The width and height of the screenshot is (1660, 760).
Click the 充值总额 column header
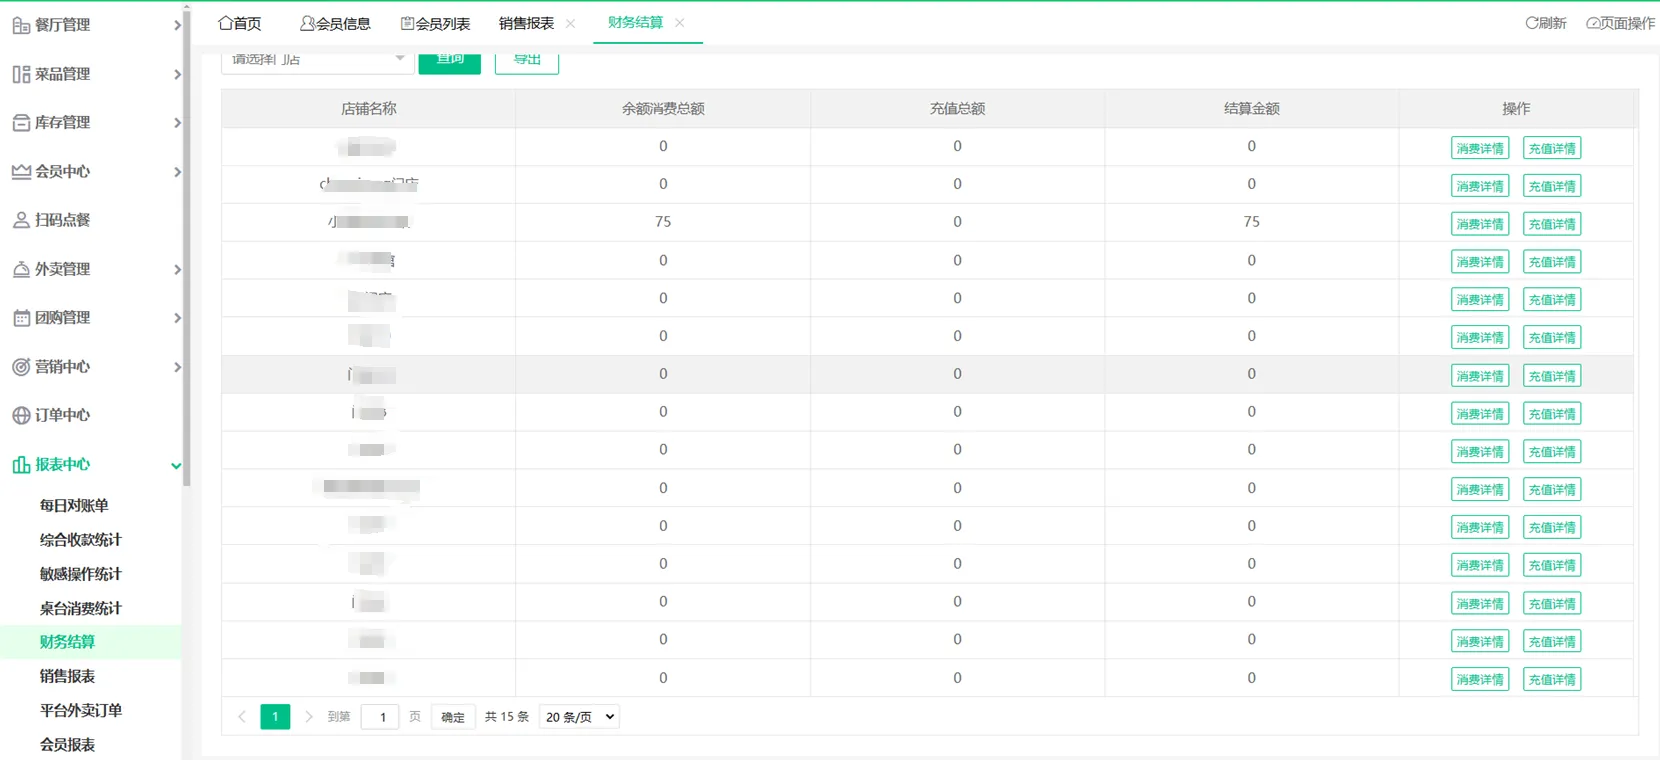coord(957,109)
